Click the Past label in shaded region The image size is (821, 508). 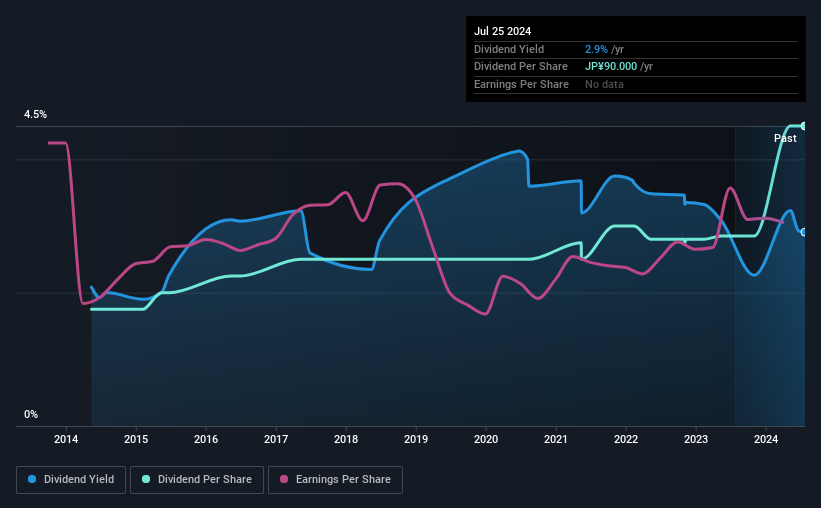tap(785, 138)
